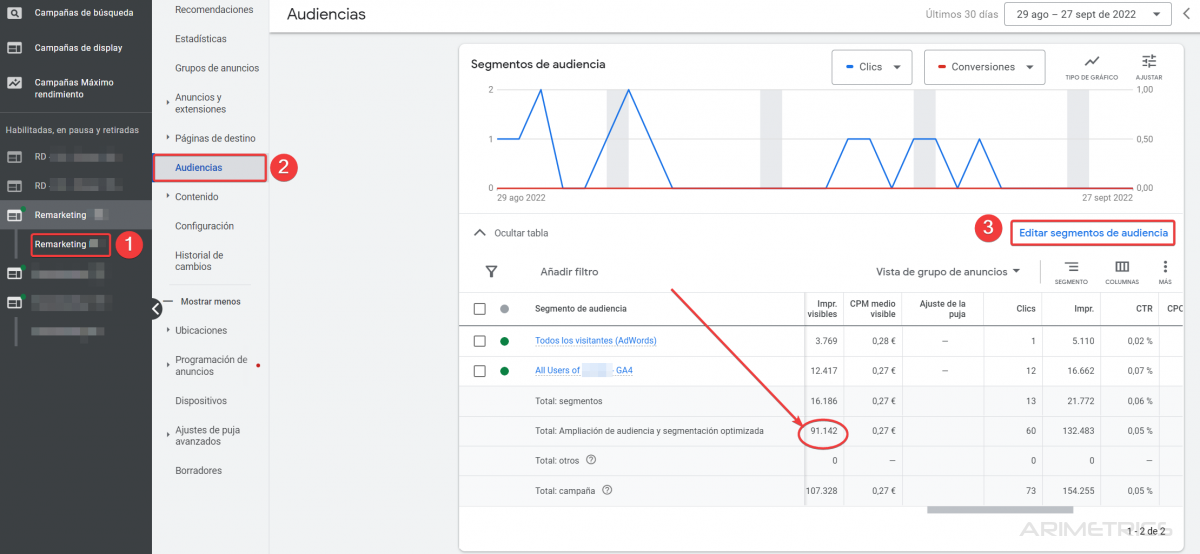Tick checkbox for All Users GA4 row
This screenshot has height=554, width=1200.
[x=479, y=371]
